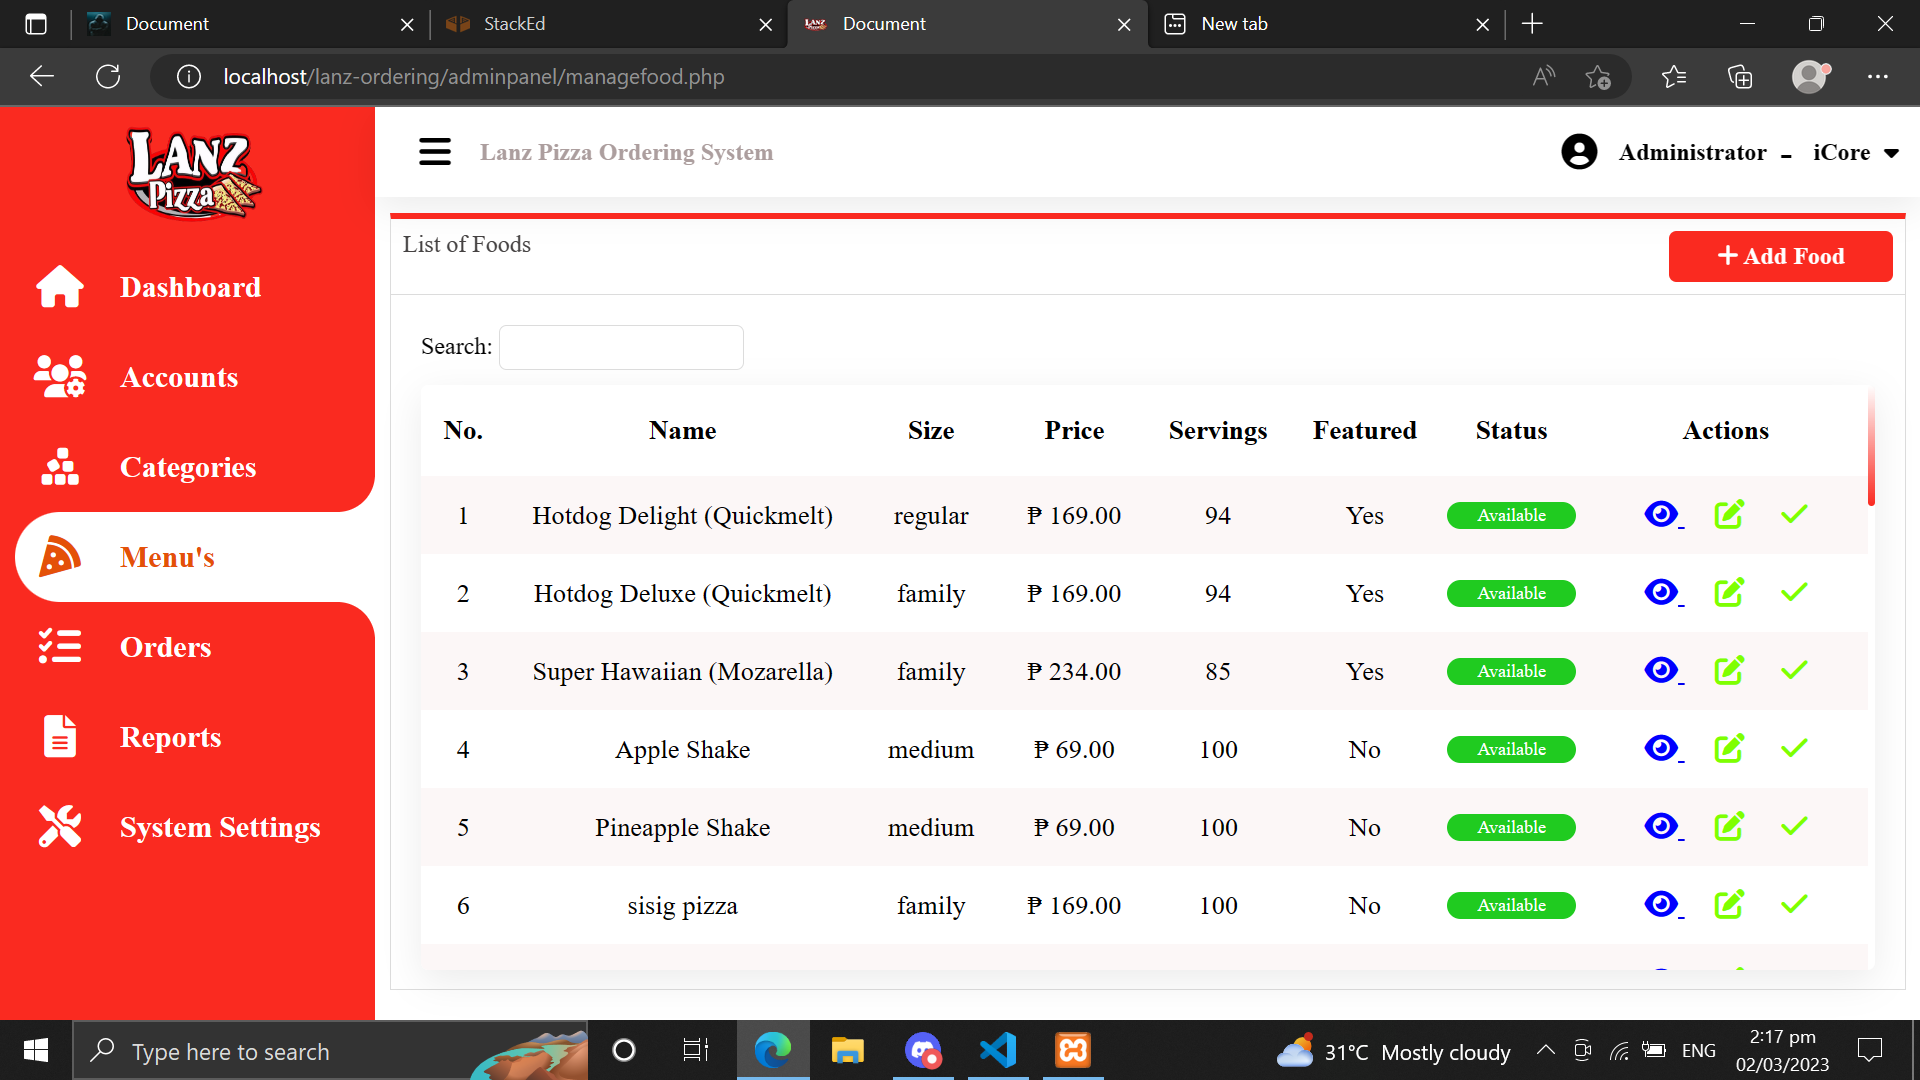
Task: Open the Orders menu item
Action: (x=165, y=647)
